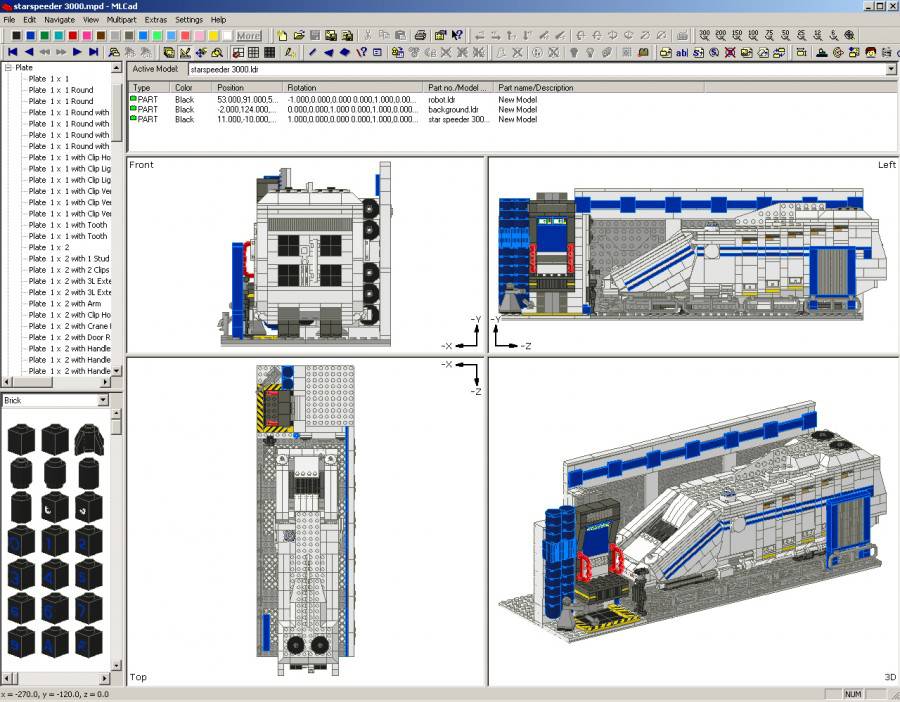Click the add part icon left of 'ab|'
Viewport: 900px width, 702px height.
pyautogui.click(x=666, y=52)
